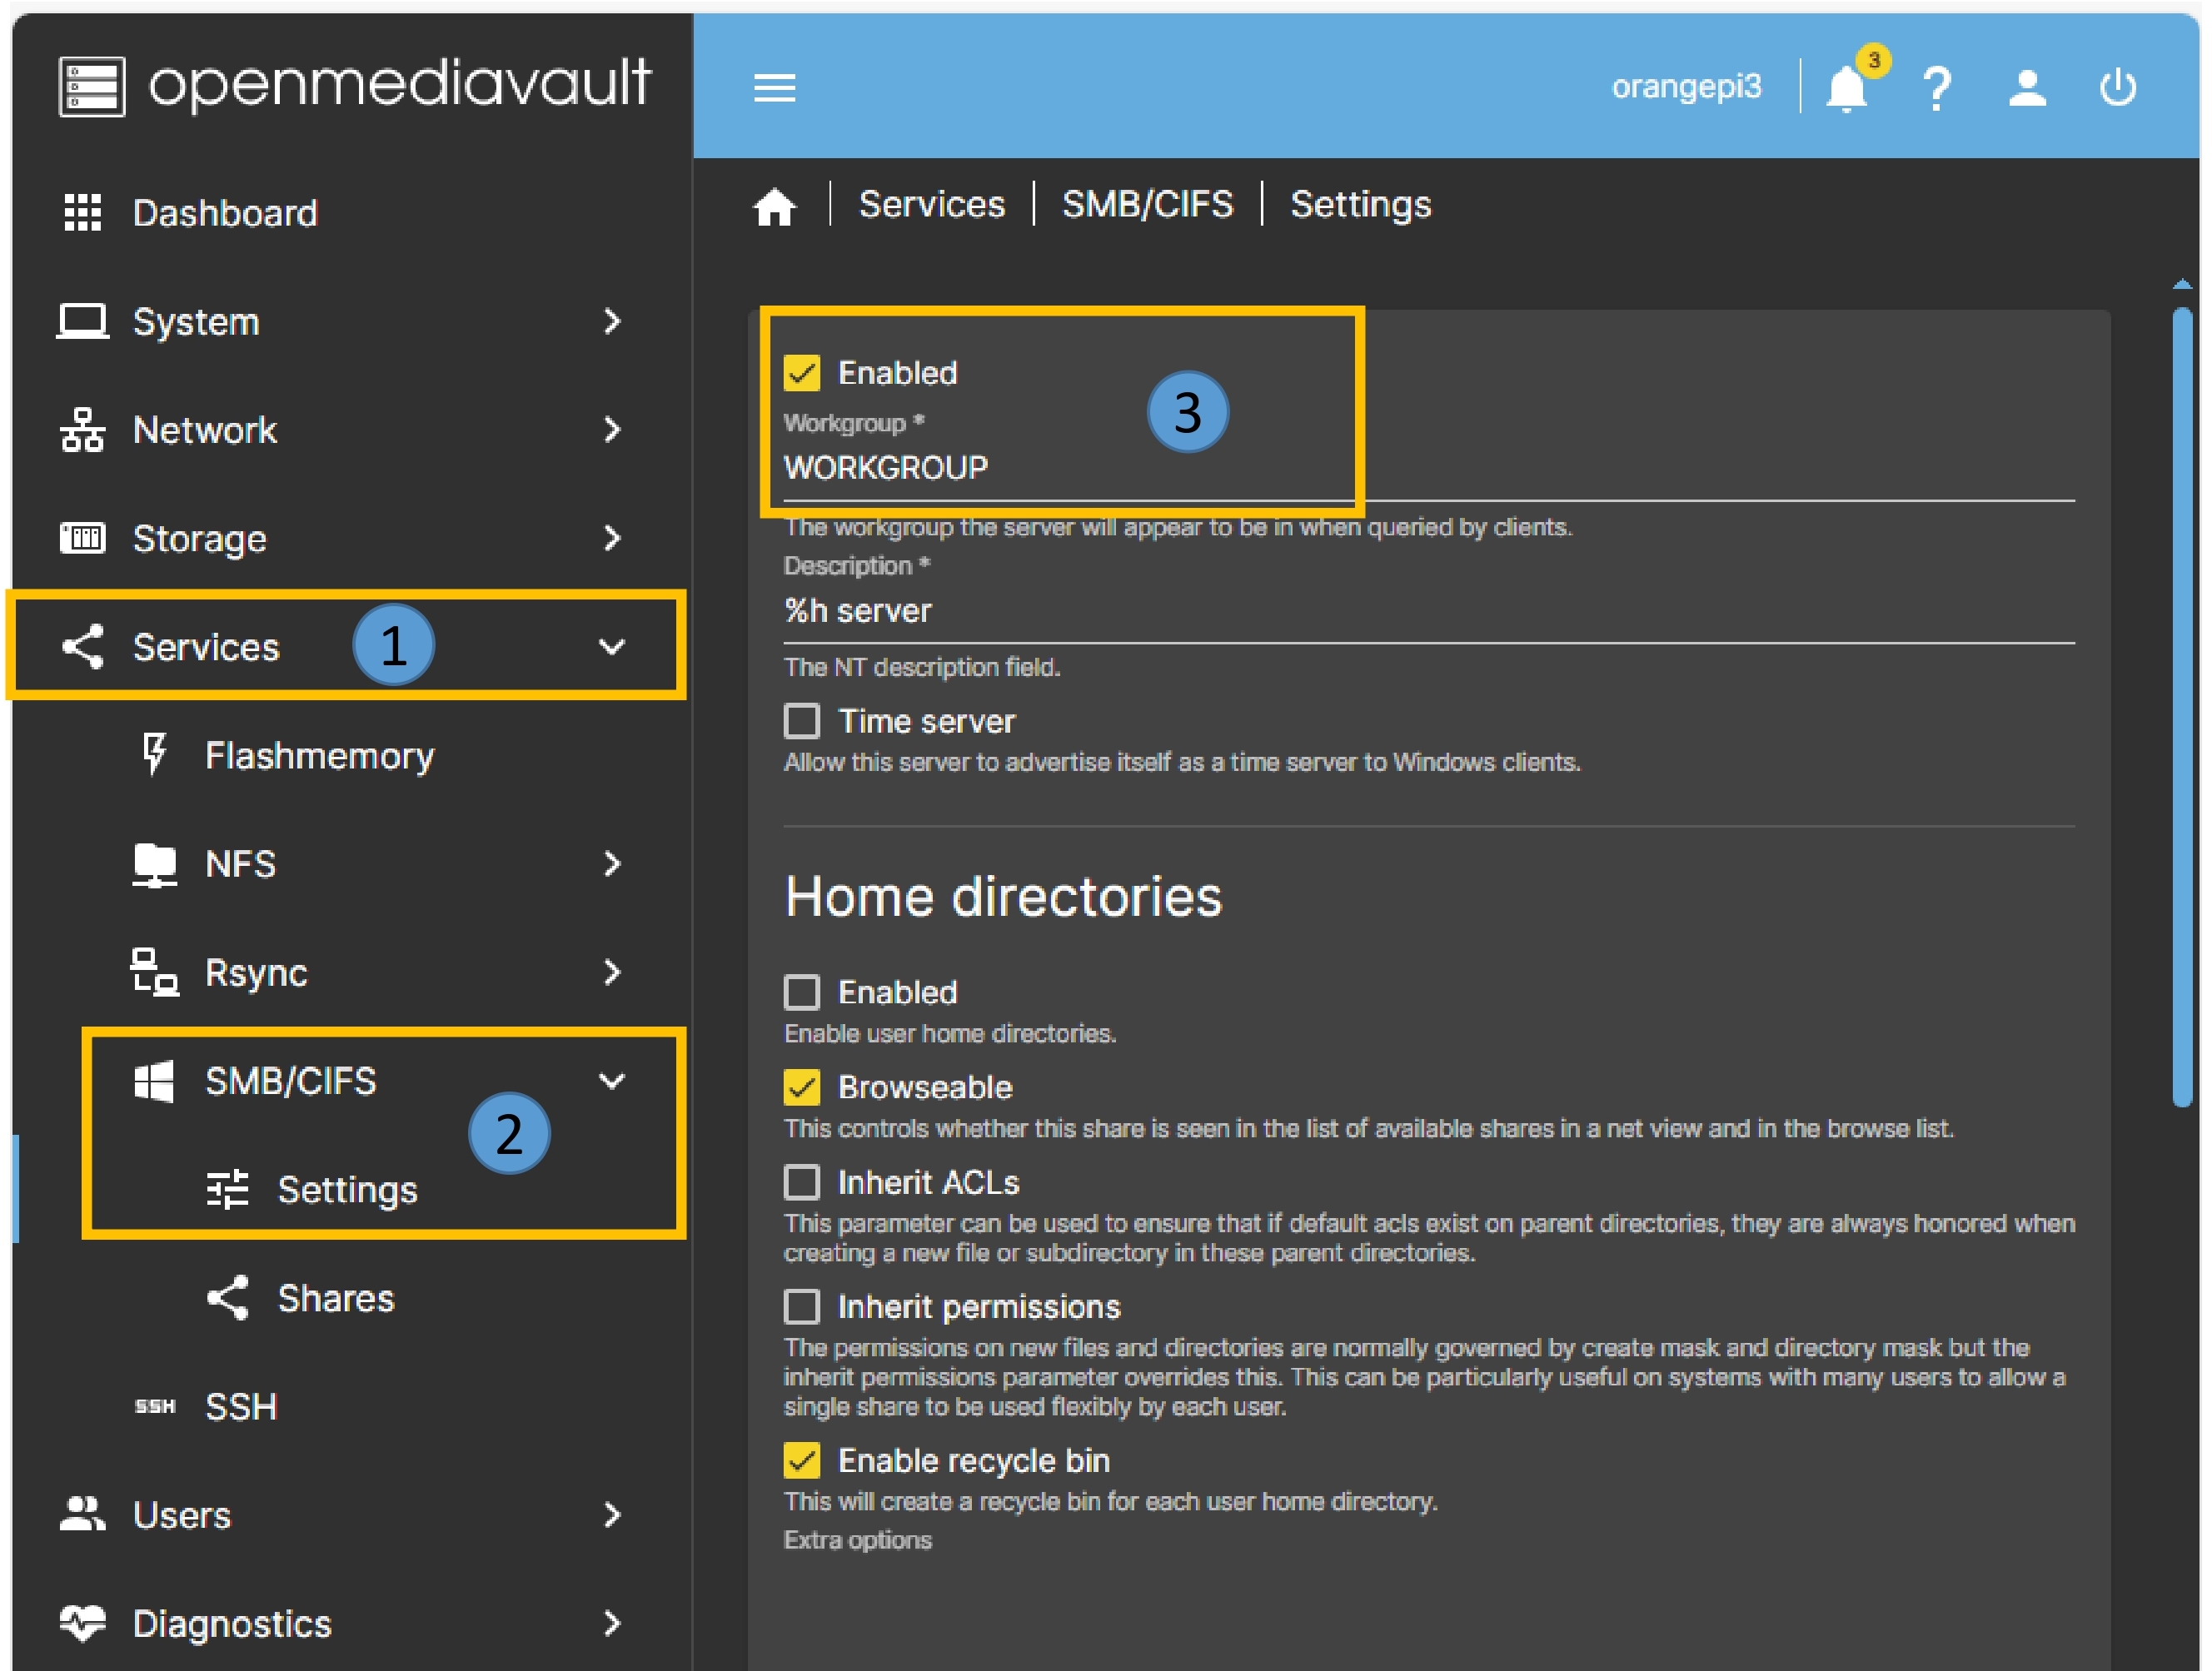2212x1671 pixels.
Task: Click the Shares share icon
Action: 227,1298
